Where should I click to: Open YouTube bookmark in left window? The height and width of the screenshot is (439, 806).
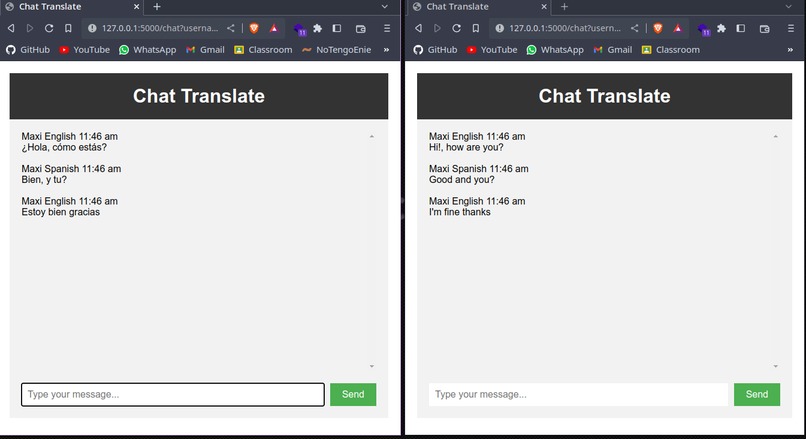[x=85, y=50]
